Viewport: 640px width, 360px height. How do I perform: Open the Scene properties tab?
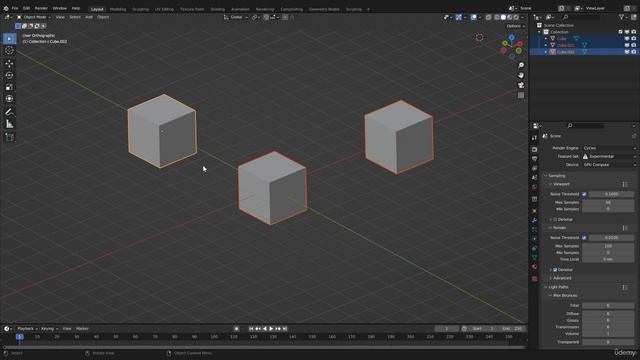point(534,178)
